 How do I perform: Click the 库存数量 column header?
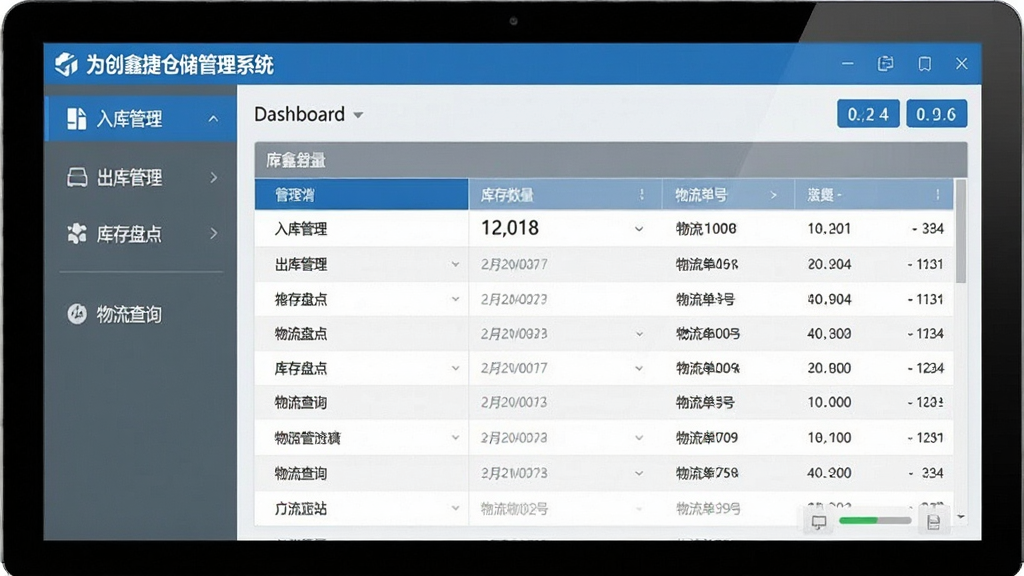click(x=566, y=195)
